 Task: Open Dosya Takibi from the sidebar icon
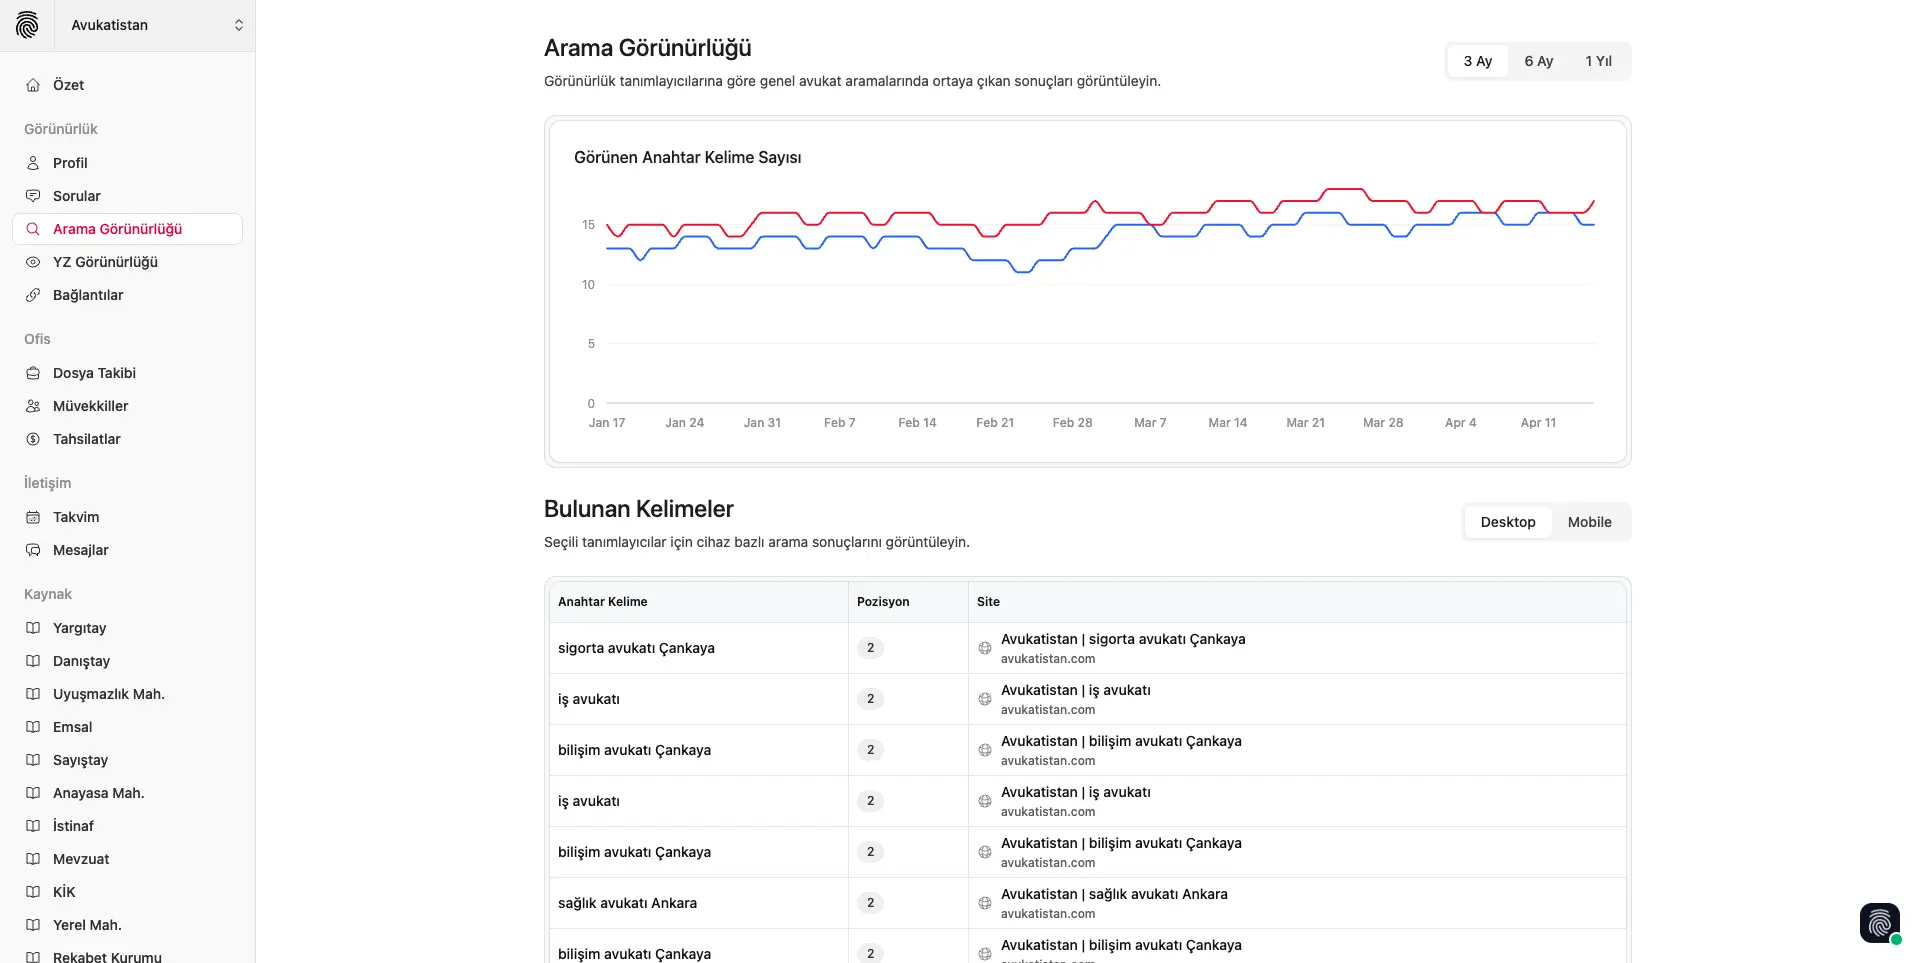click(33, 373)
